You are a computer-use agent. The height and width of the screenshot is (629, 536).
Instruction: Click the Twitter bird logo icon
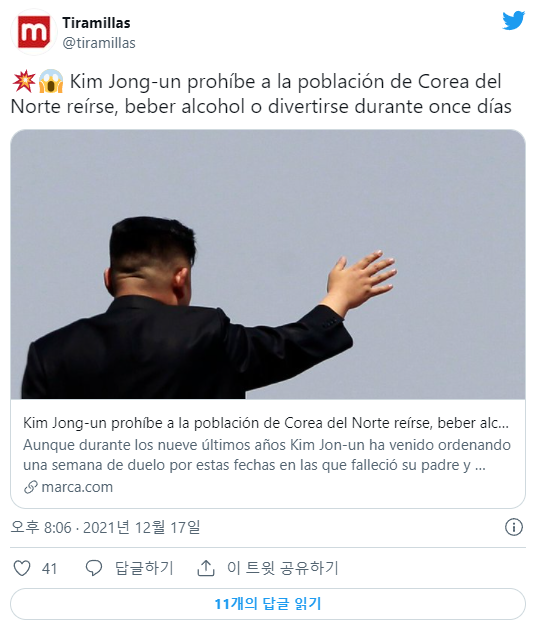click(514, 21)
